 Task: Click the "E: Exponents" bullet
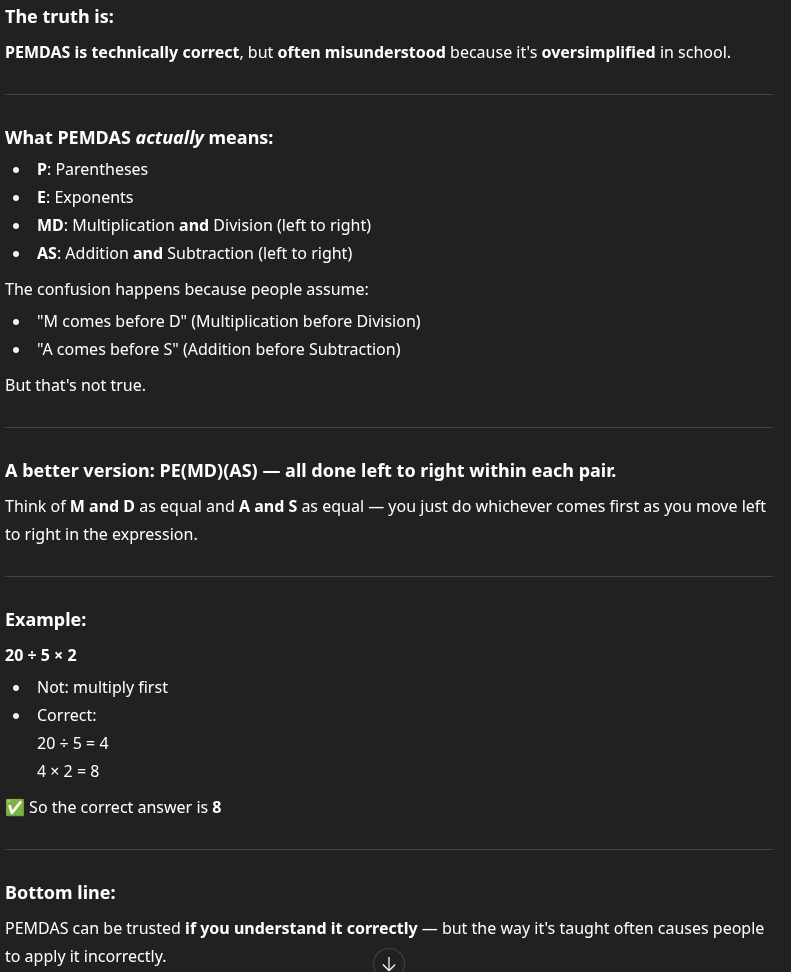(x=85, y=198)
